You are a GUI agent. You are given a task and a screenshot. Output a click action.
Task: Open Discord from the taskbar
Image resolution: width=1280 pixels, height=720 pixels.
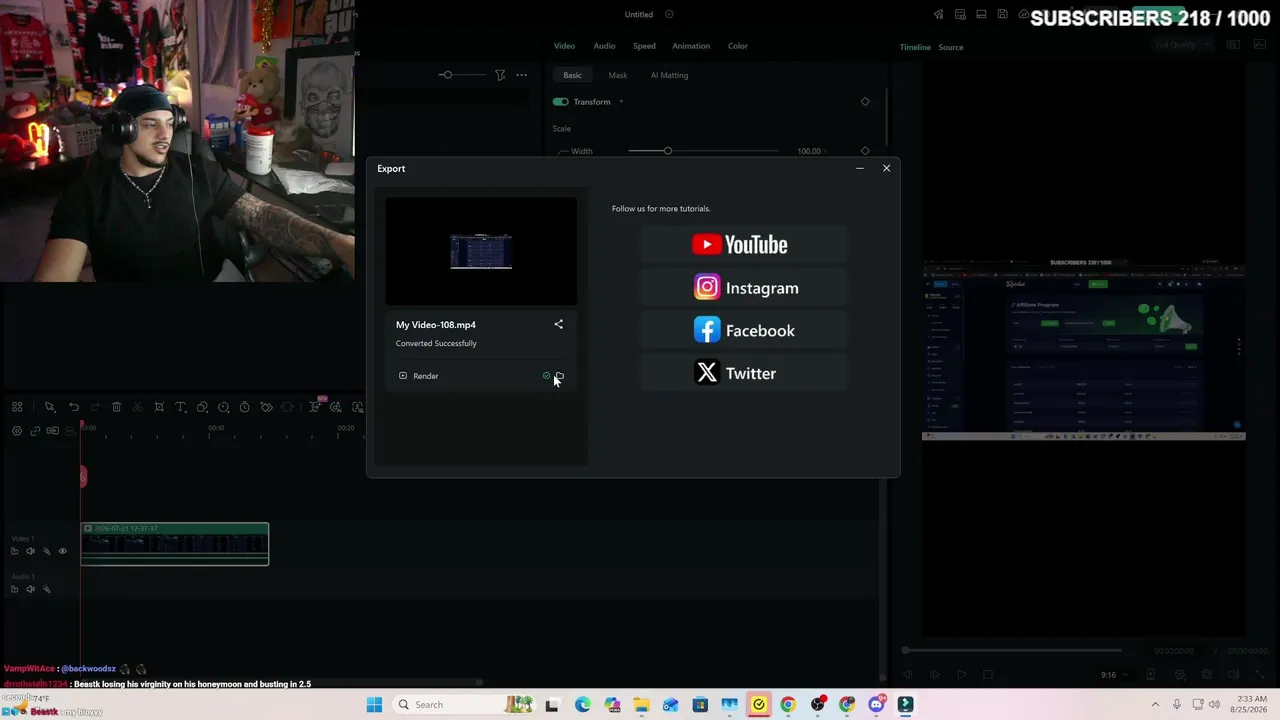(x=876, y=705)
